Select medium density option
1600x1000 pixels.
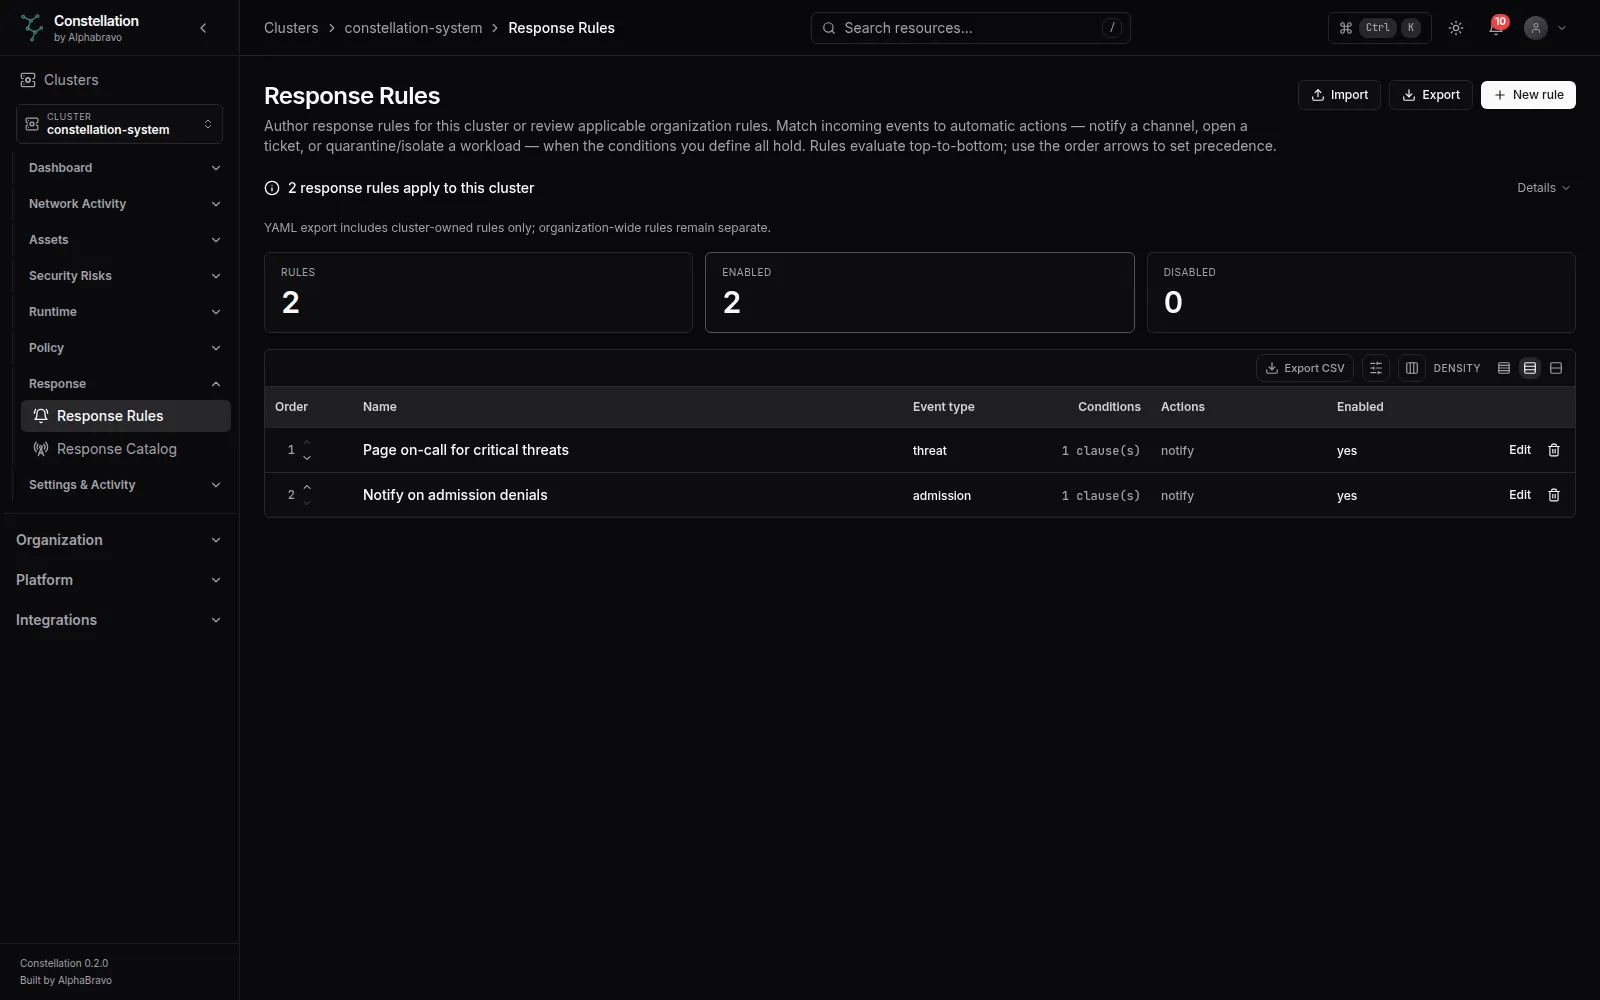[x=1530, y=368]
